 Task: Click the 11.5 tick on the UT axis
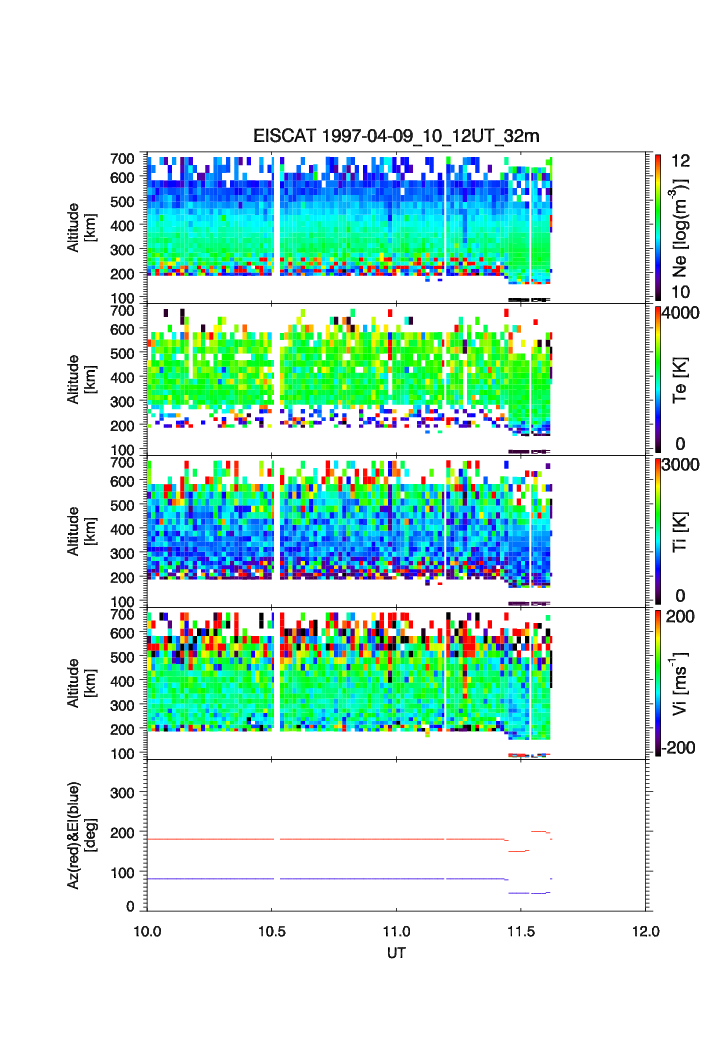pos(523,931)
